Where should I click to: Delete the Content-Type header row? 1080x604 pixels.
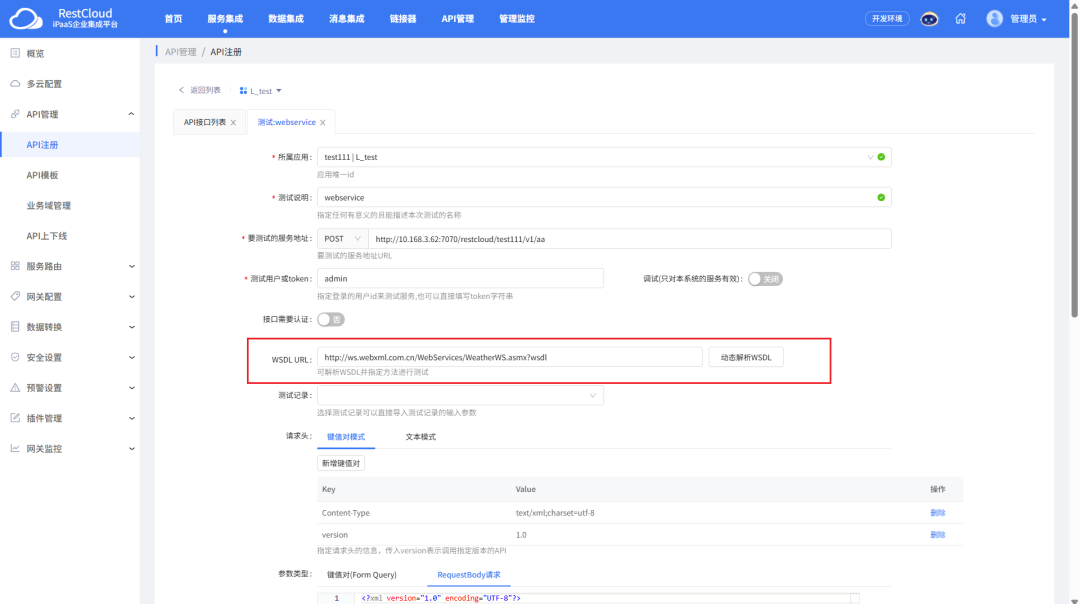pyautogui.click(x=937, y=513)
